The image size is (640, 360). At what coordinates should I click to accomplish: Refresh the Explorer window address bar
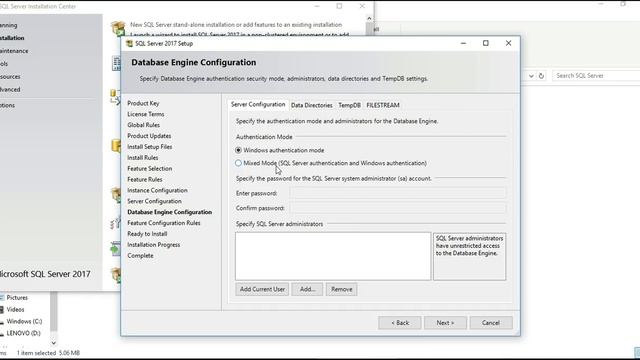[x=541, y=76]
